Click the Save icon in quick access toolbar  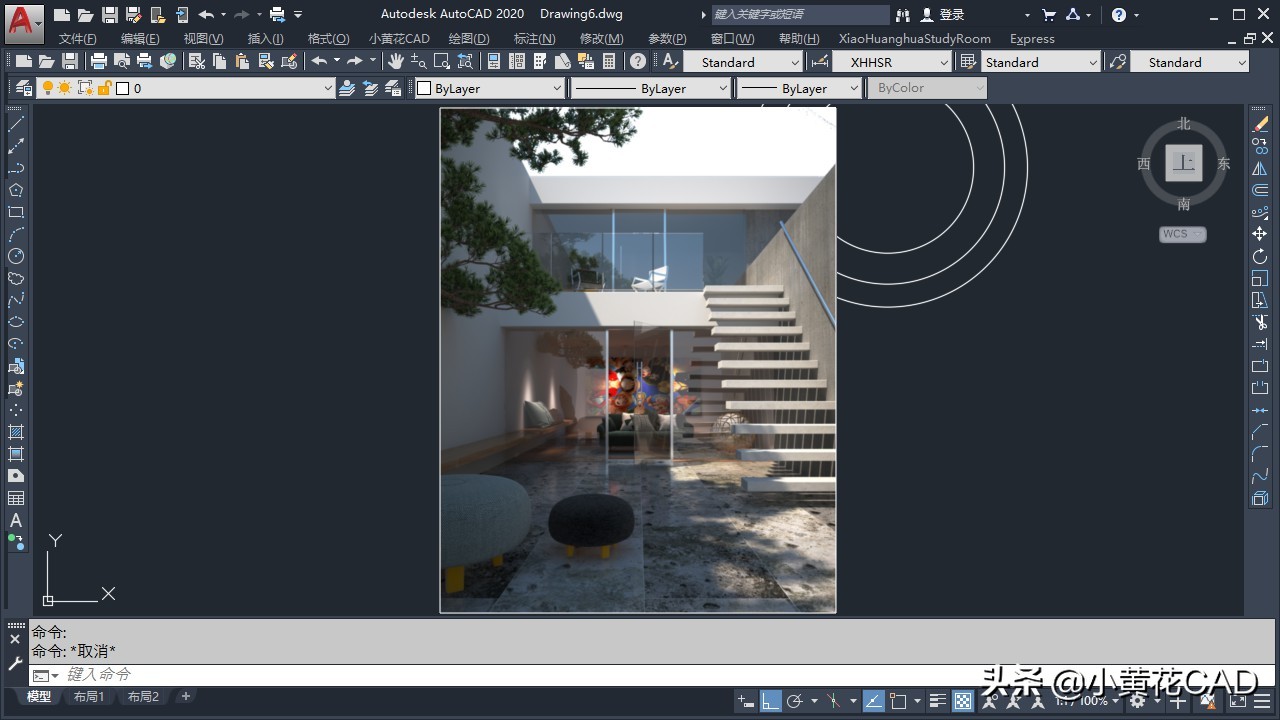(110, 15)
